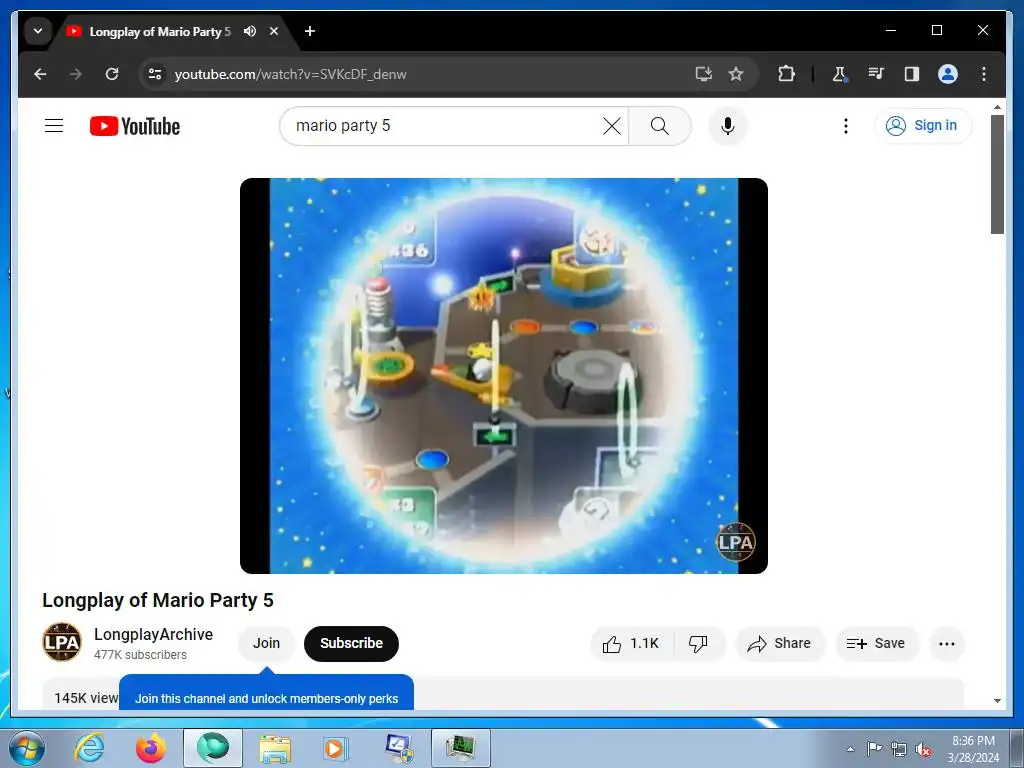Click the Sign in button

click(923, 125)
